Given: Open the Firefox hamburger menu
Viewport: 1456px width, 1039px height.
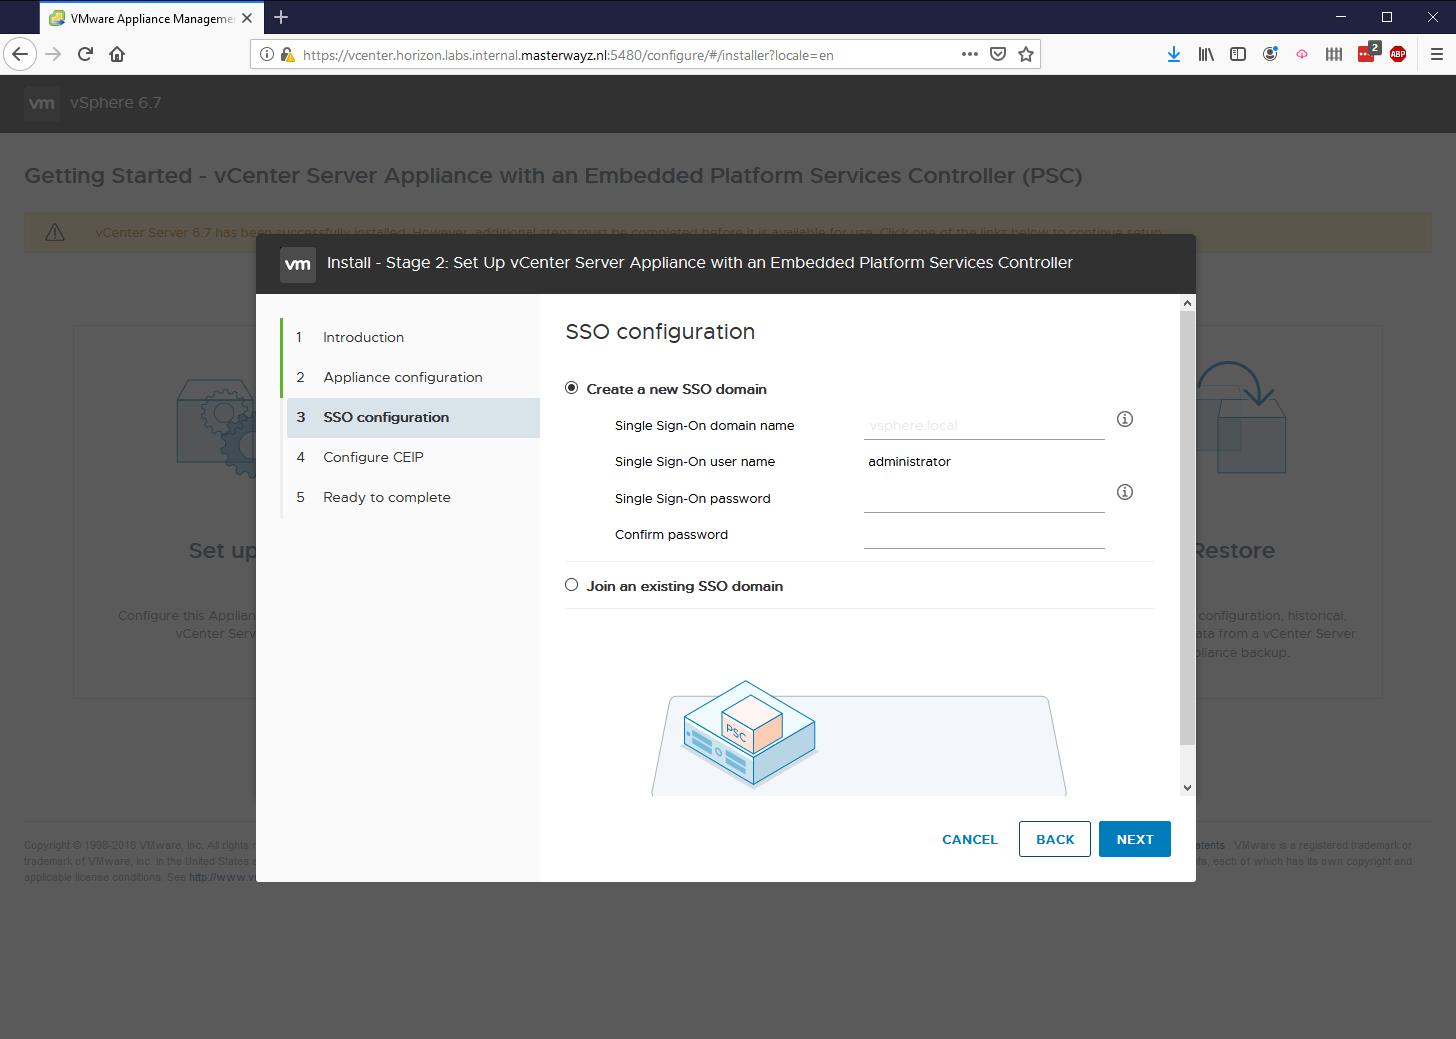Looking at the screenshot, I should pos(1436,54).
